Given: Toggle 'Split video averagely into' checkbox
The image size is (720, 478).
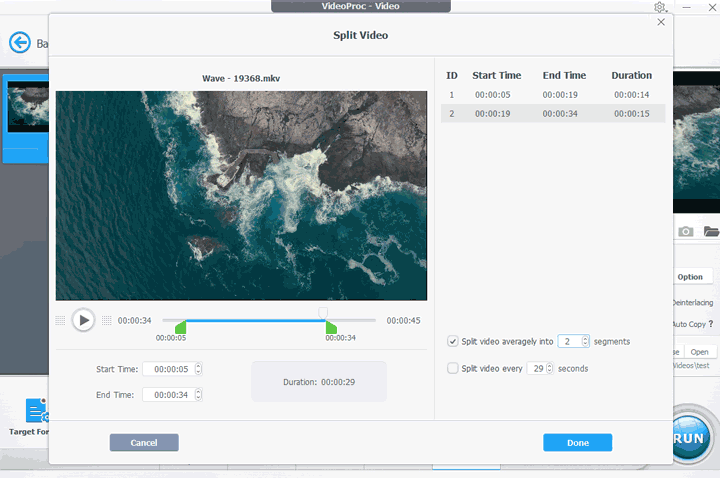Looking at the screenshot, I should click(x=453, y=341).
